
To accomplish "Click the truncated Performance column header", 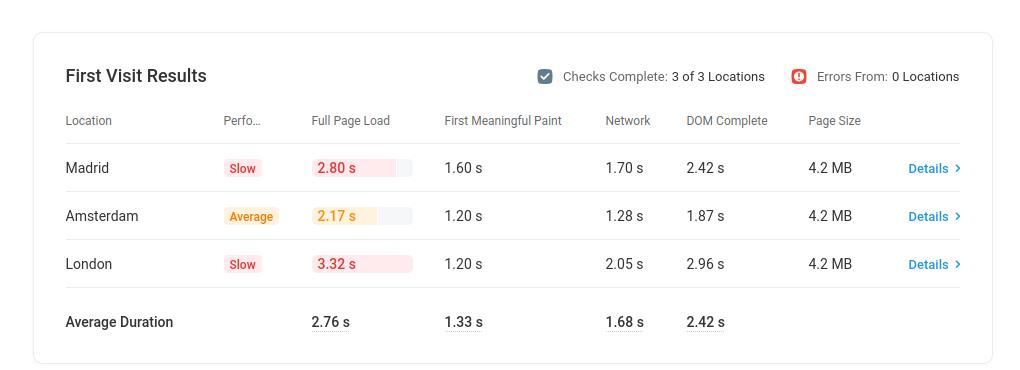I will tap(242, 121).
